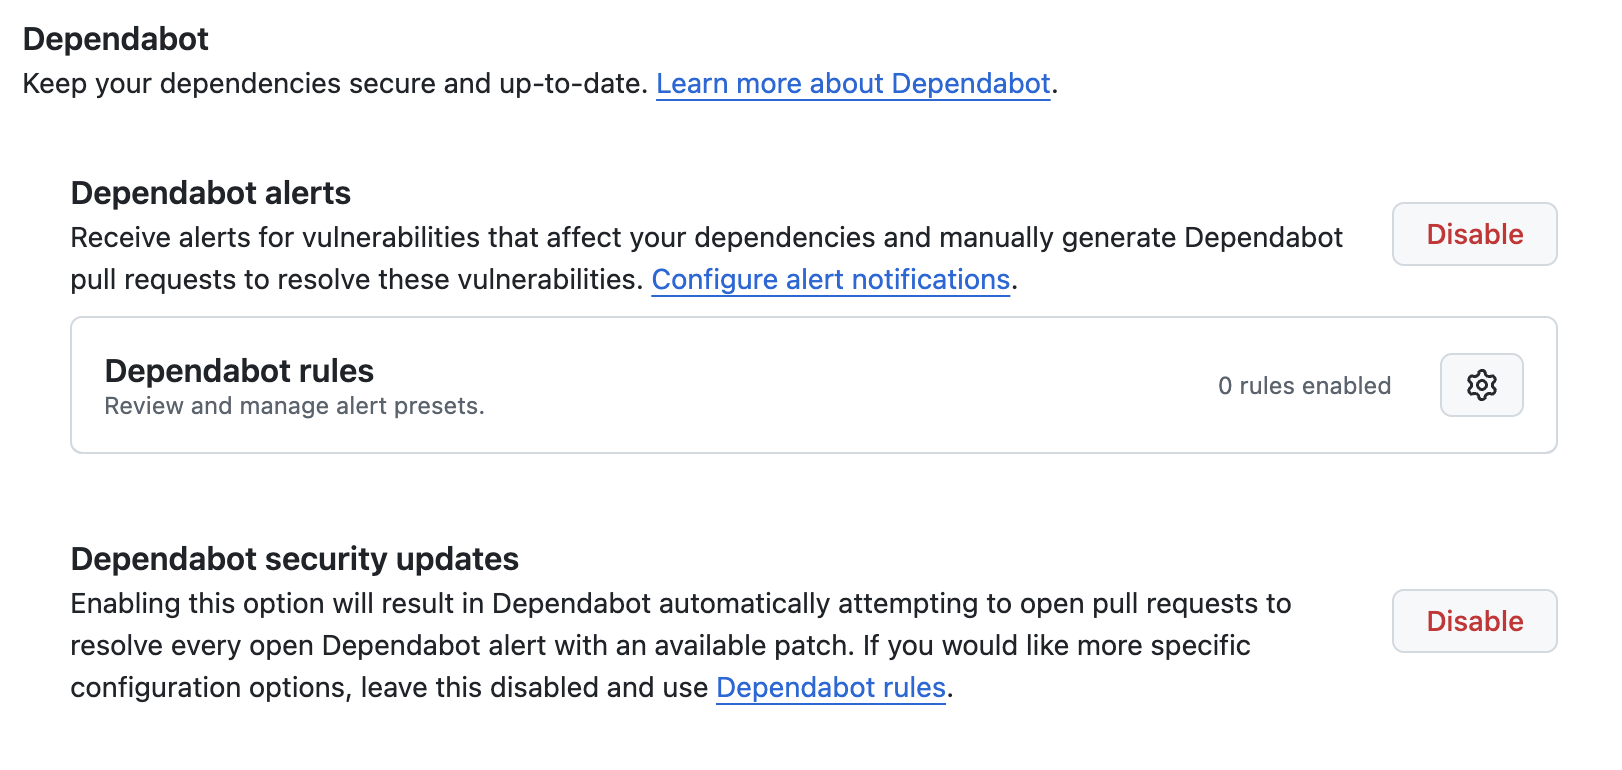Click "pull requests to resolve these vulnerabilities" text
1622x770 pixels.
356,280
